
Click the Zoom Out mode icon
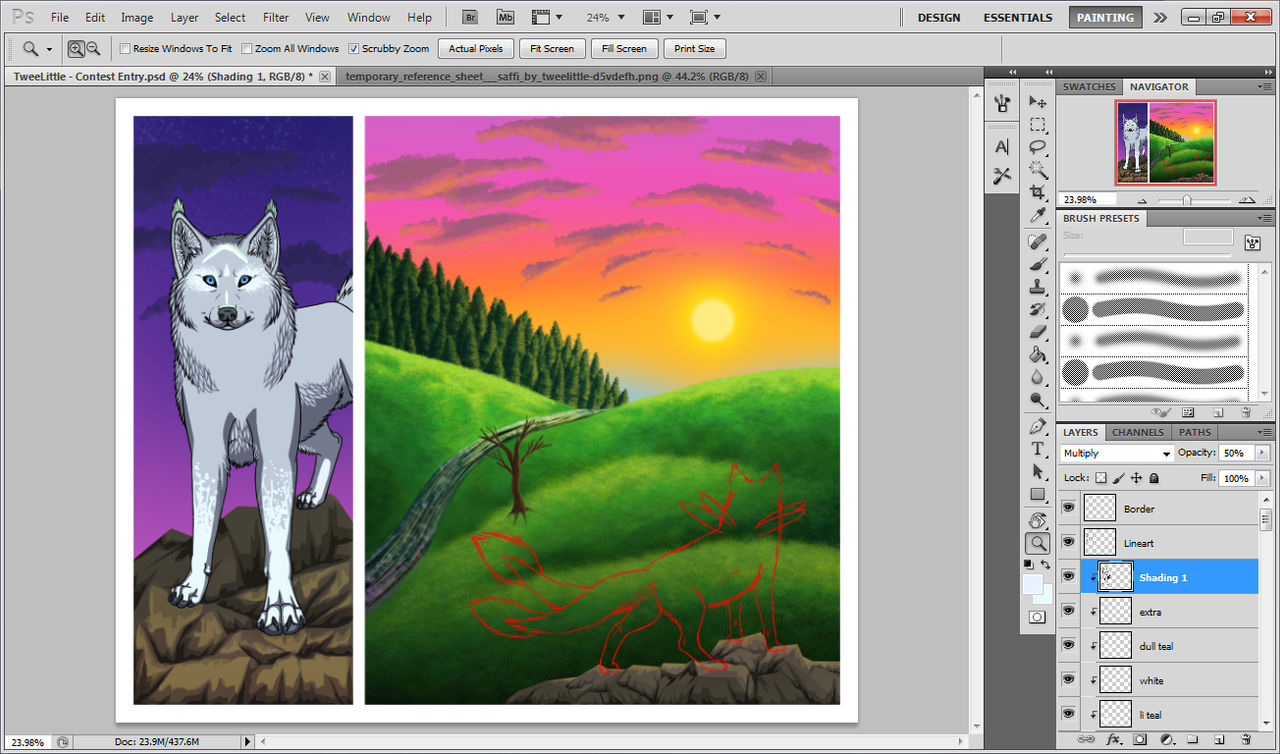[x=94, y=48]
